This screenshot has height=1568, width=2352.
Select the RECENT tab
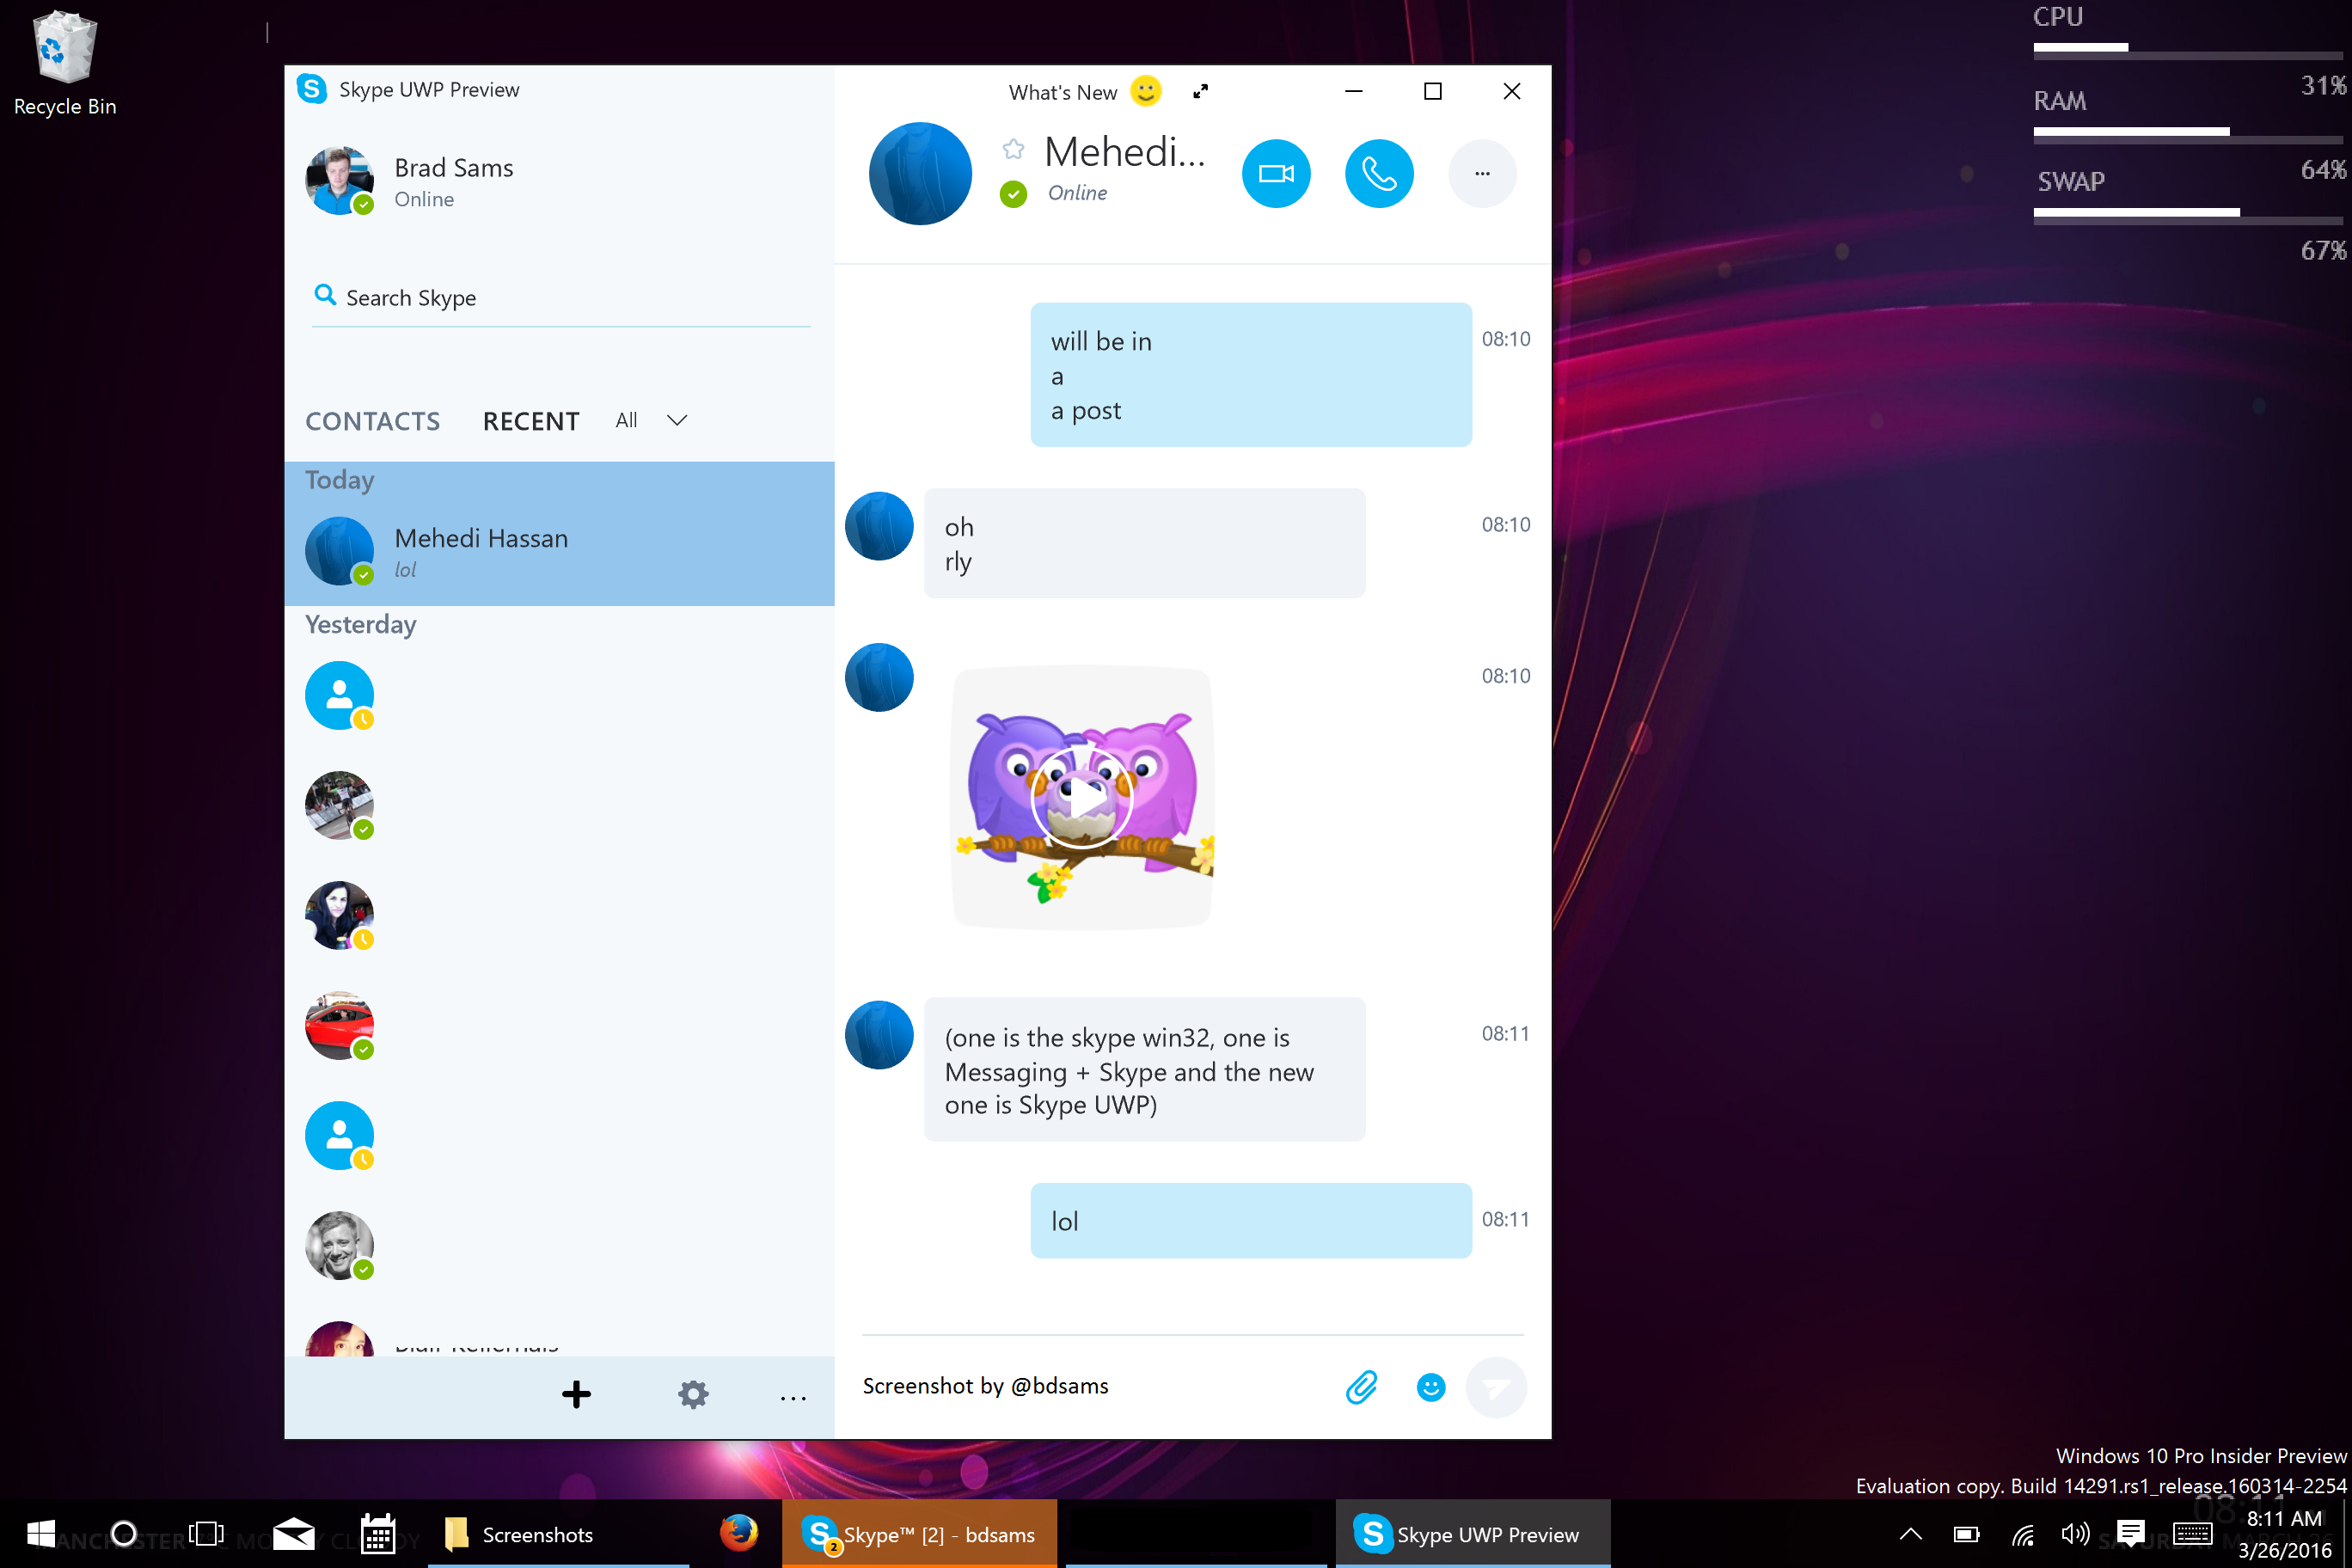[x=531, y=421]
